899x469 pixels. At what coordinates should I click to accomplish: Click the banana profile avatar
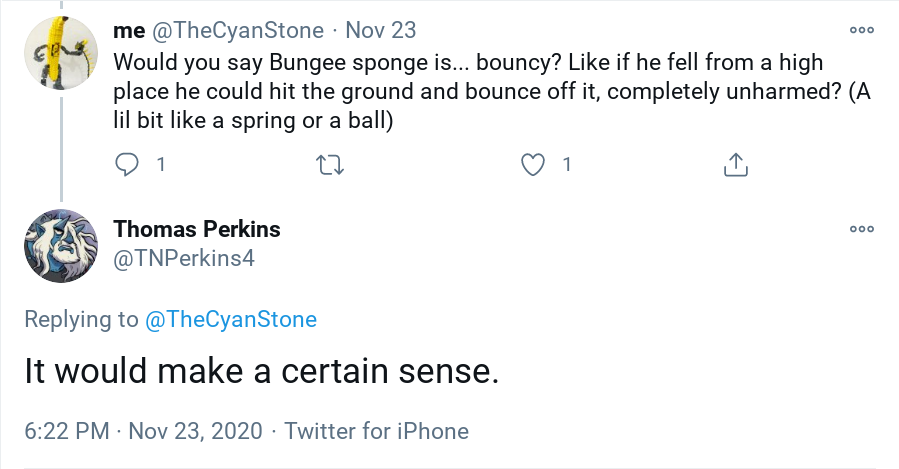tap(62, 56)
